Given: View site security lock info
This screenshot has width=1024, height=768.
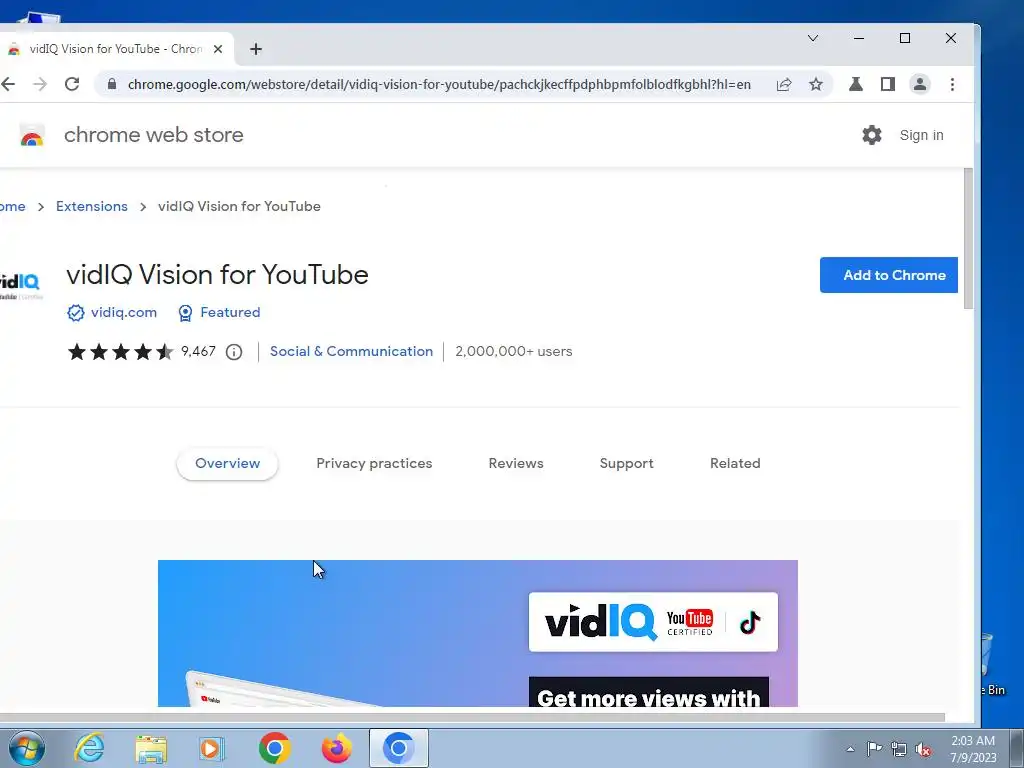Looking at the screenshot, I should click(x=112, y=84).
